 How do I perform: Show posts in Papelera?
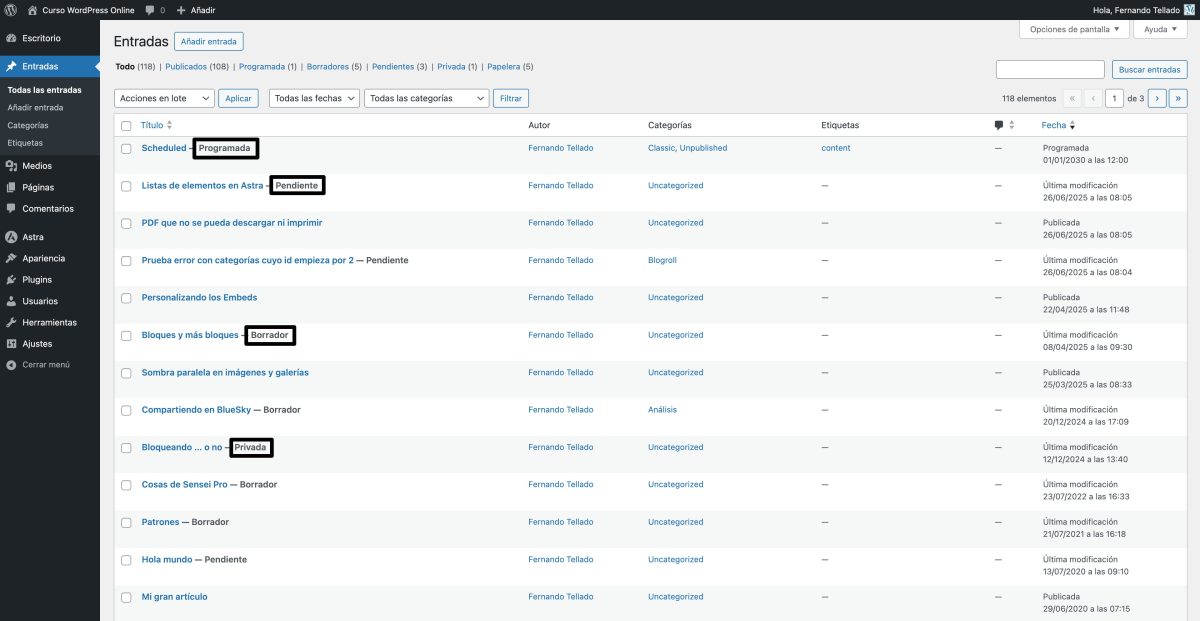point(504,67)
